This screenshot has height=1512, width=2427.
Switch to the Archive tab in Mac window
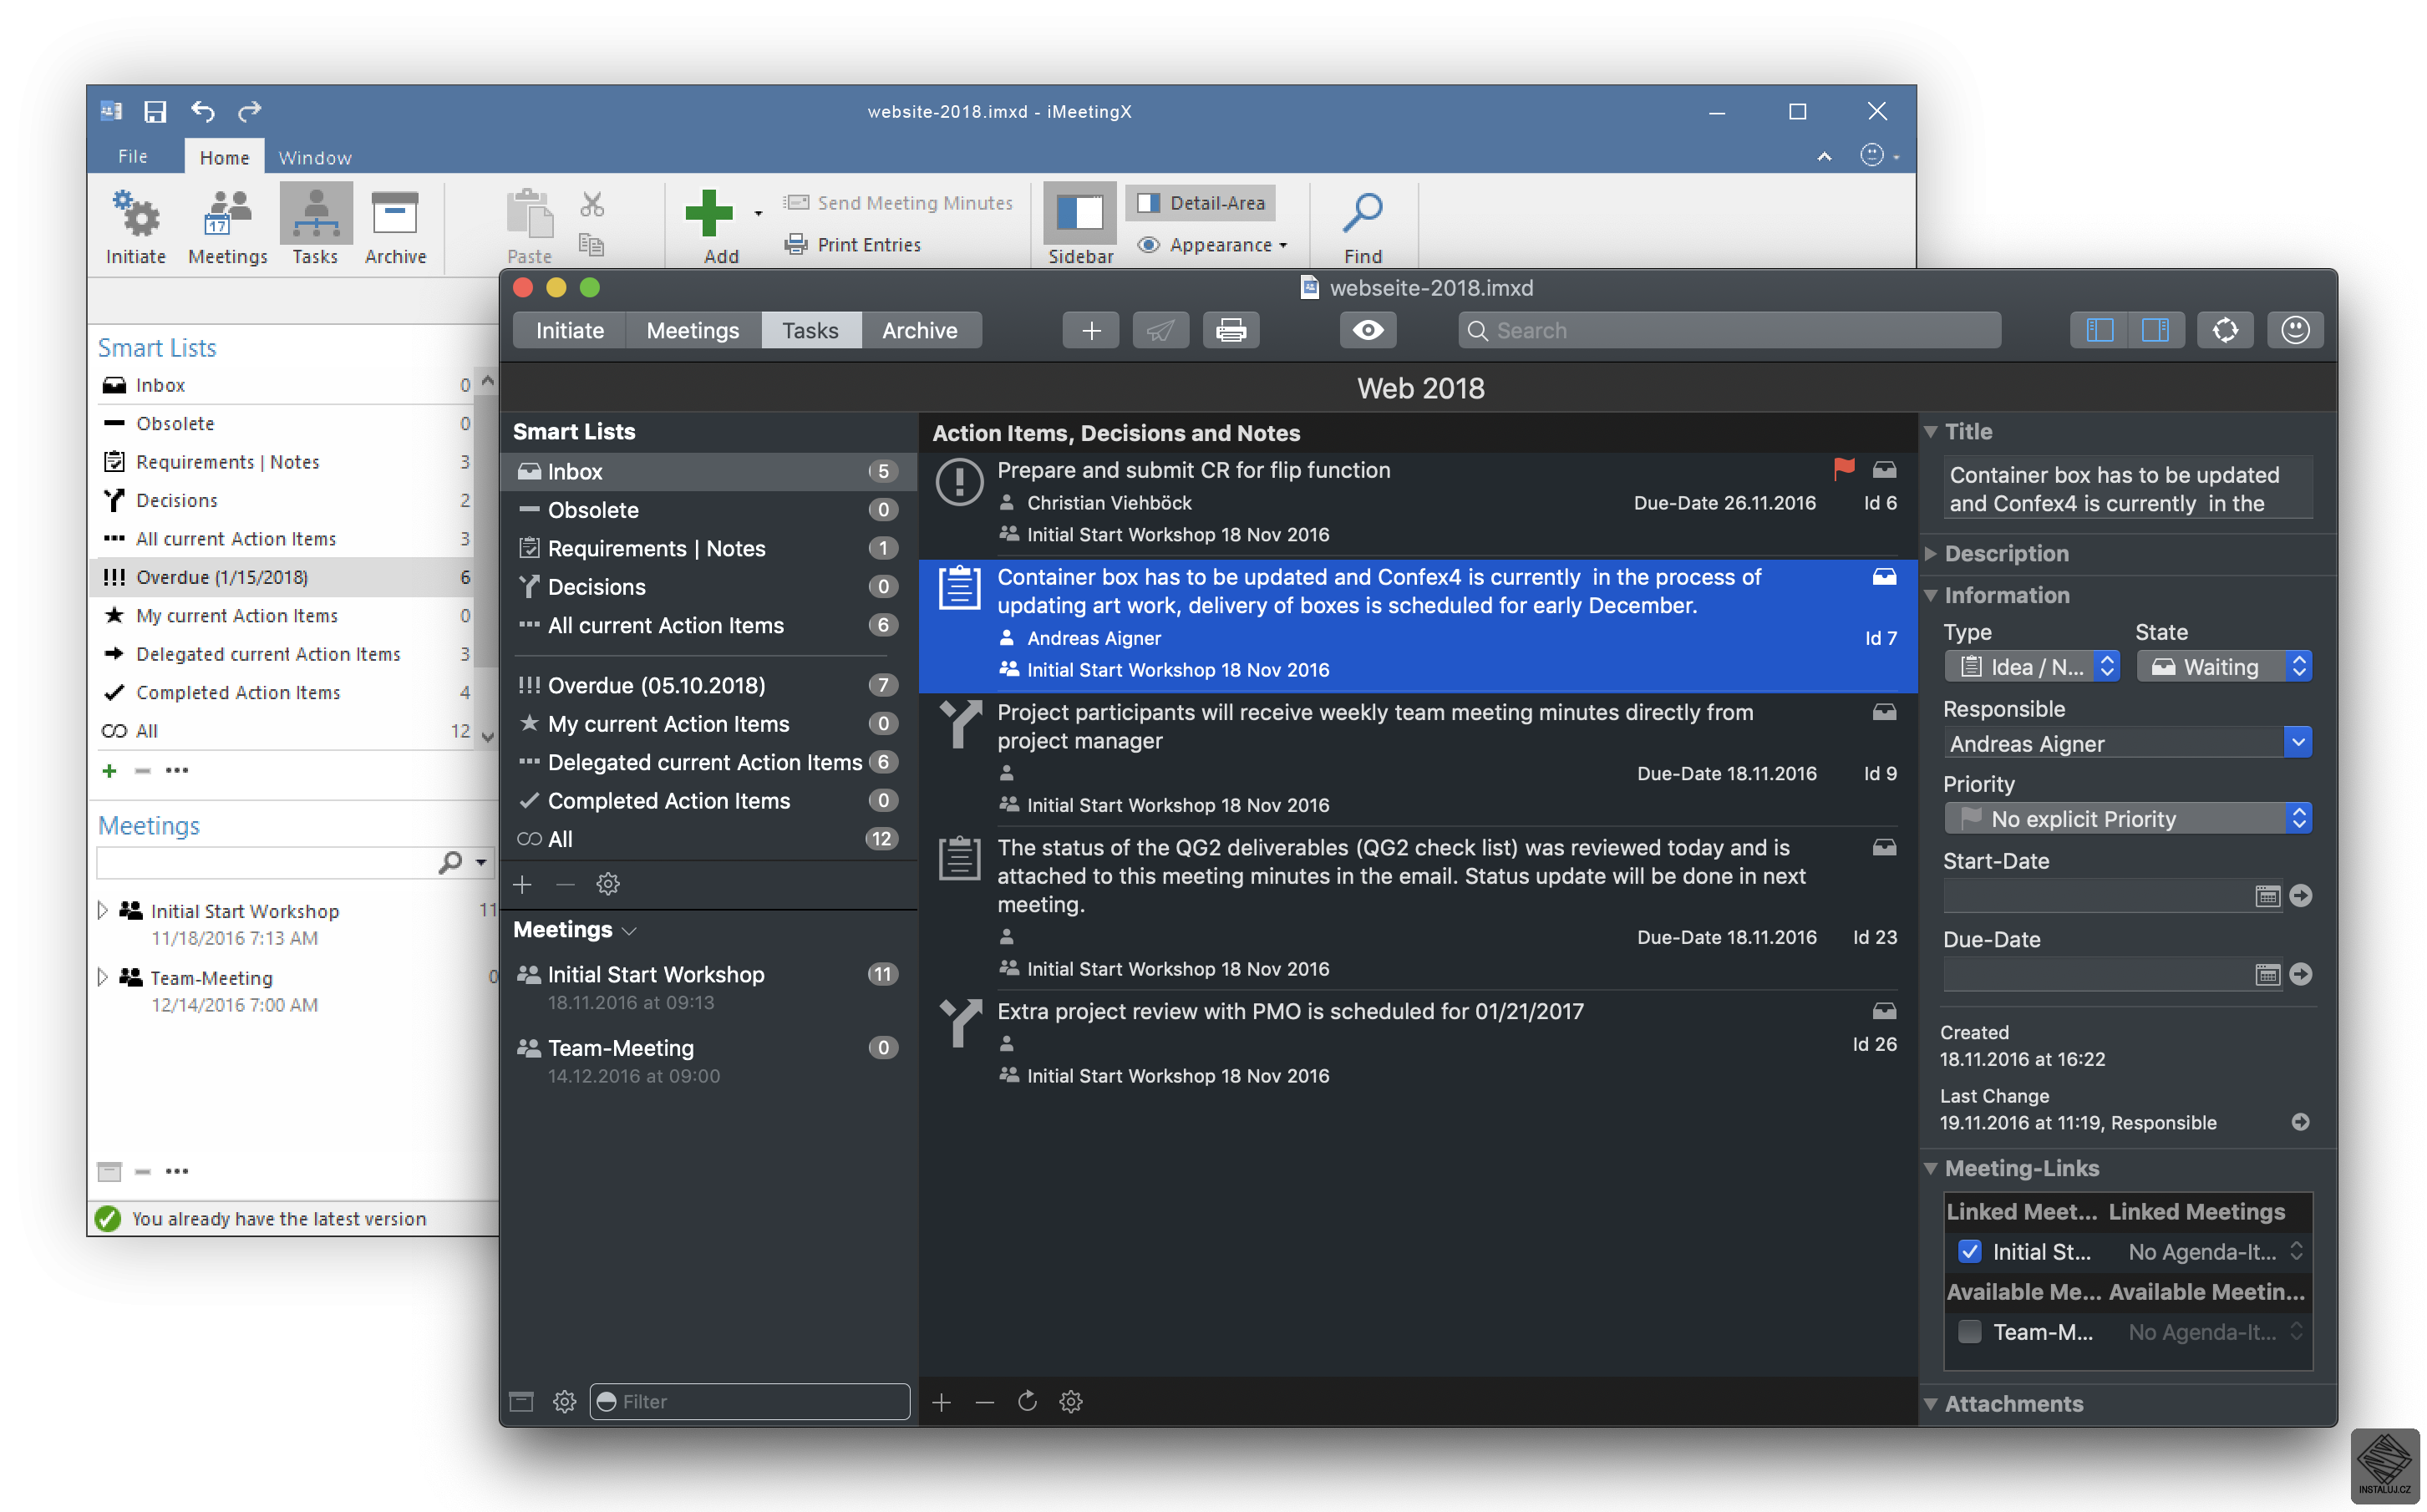(x=920, y=330)
